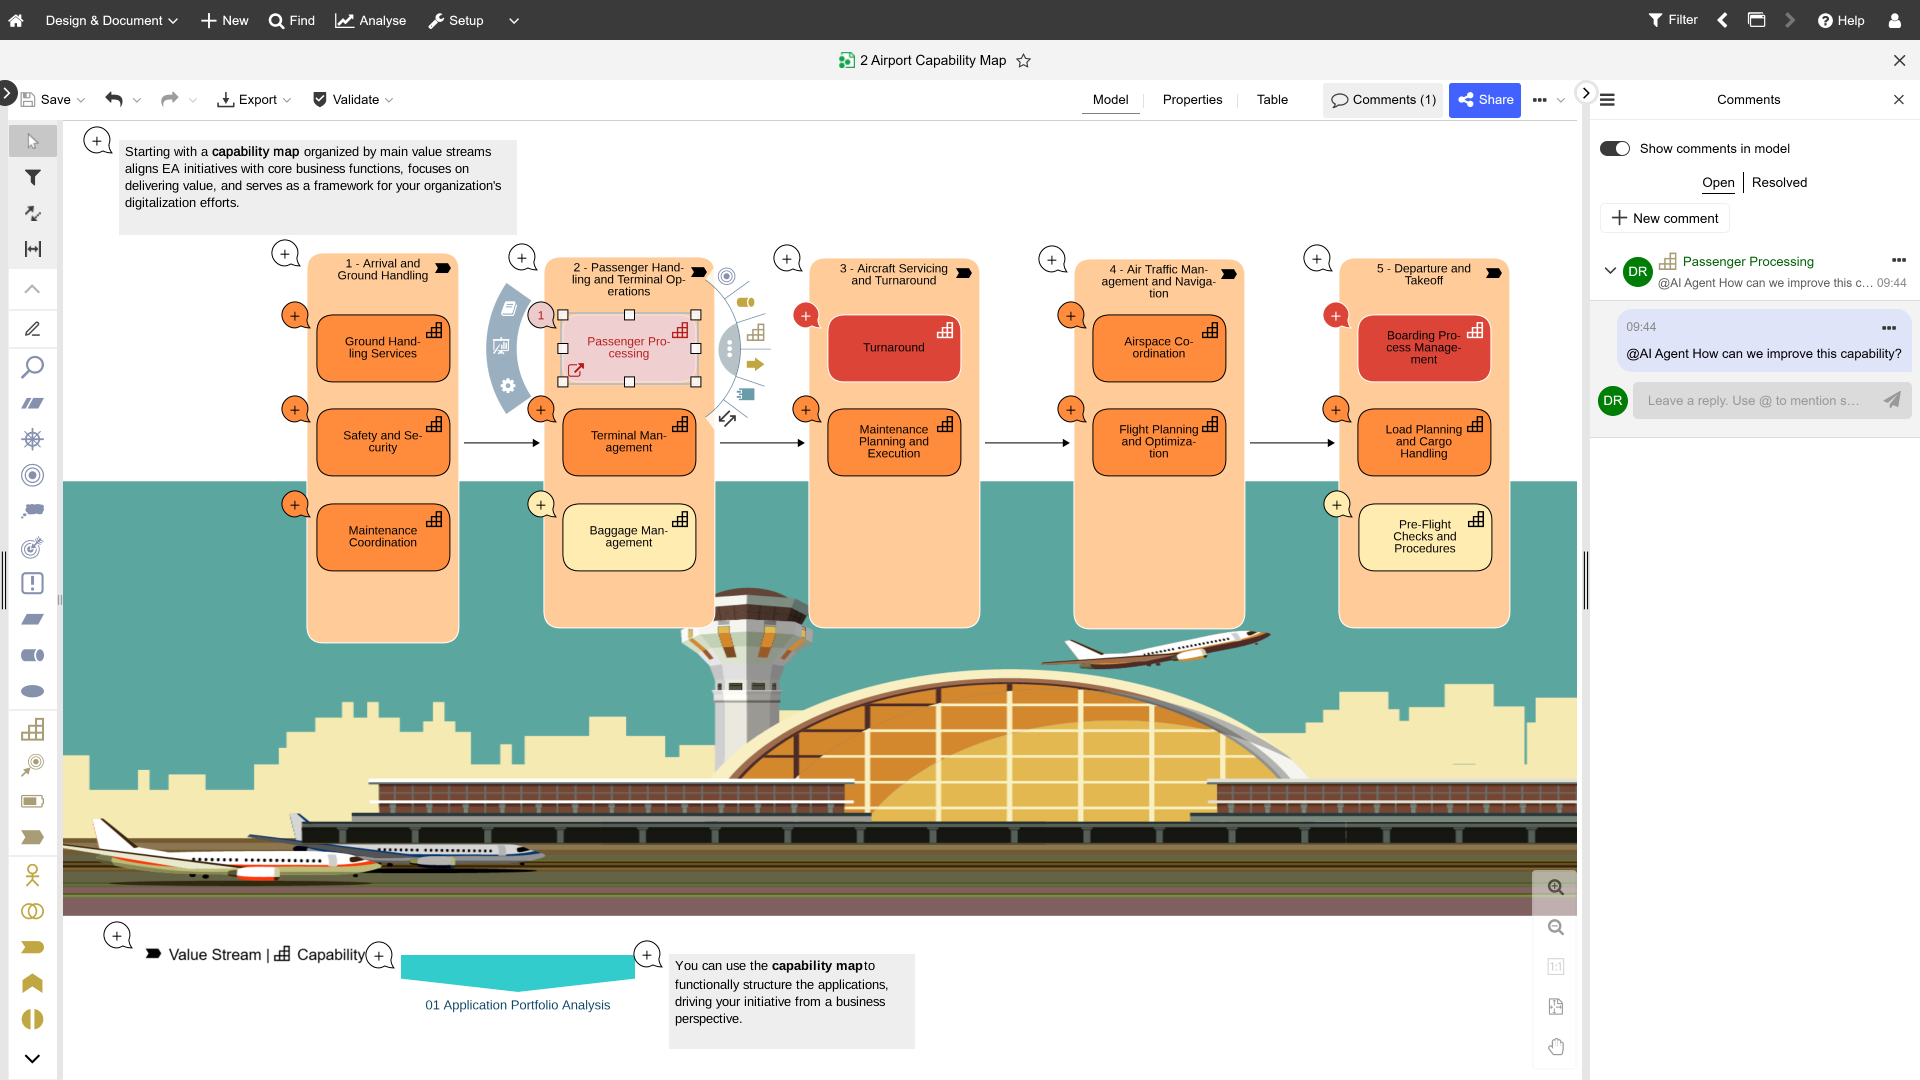
Task: Open the Table tab
Action: 1271,99
